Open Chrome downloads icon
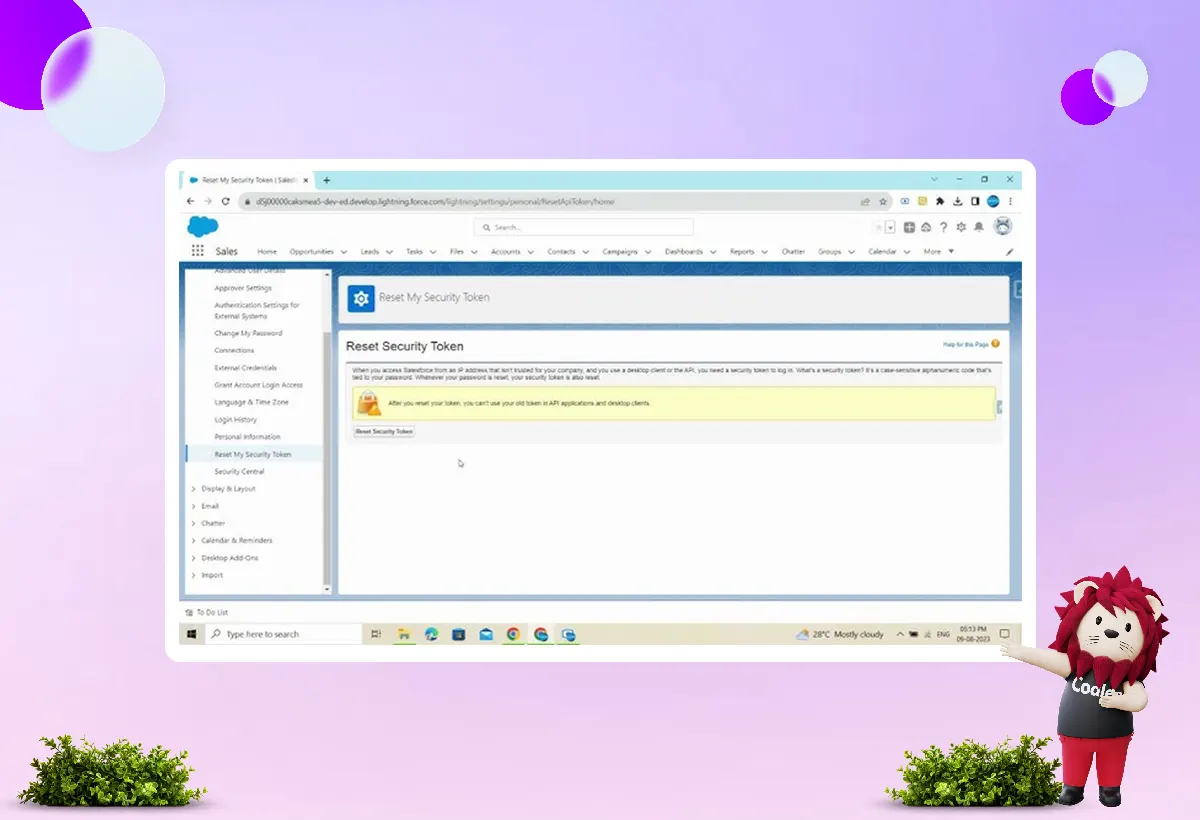 [x=958, y=201]
